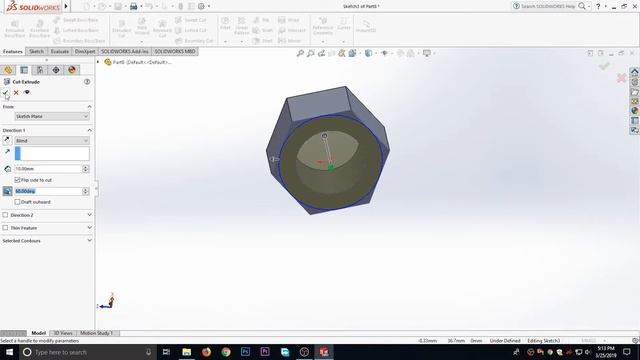Screen dimensions: 640x360
Task: Open the DimXpertManager tab icon
Action: [x=56, y=70]
